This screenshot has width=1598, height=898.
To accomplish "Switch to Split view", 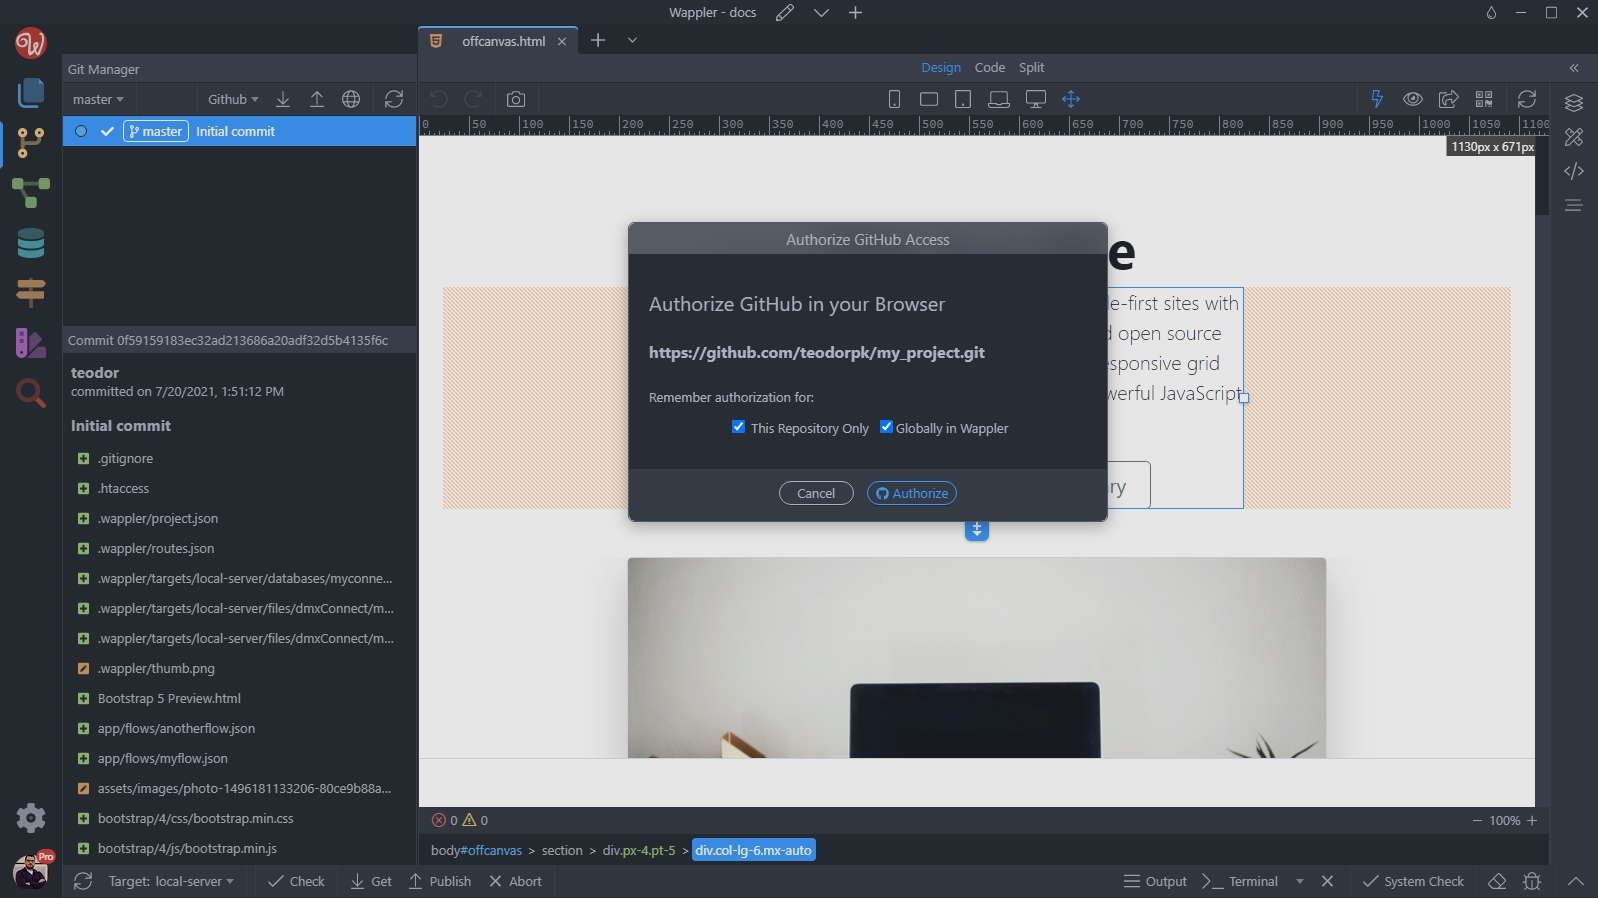I will (1031, 67).
